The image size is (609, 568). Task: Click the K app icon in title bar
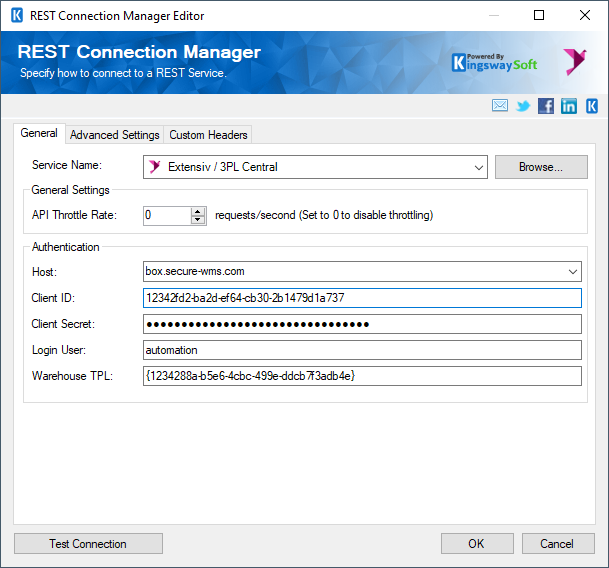tap(17, 16)
